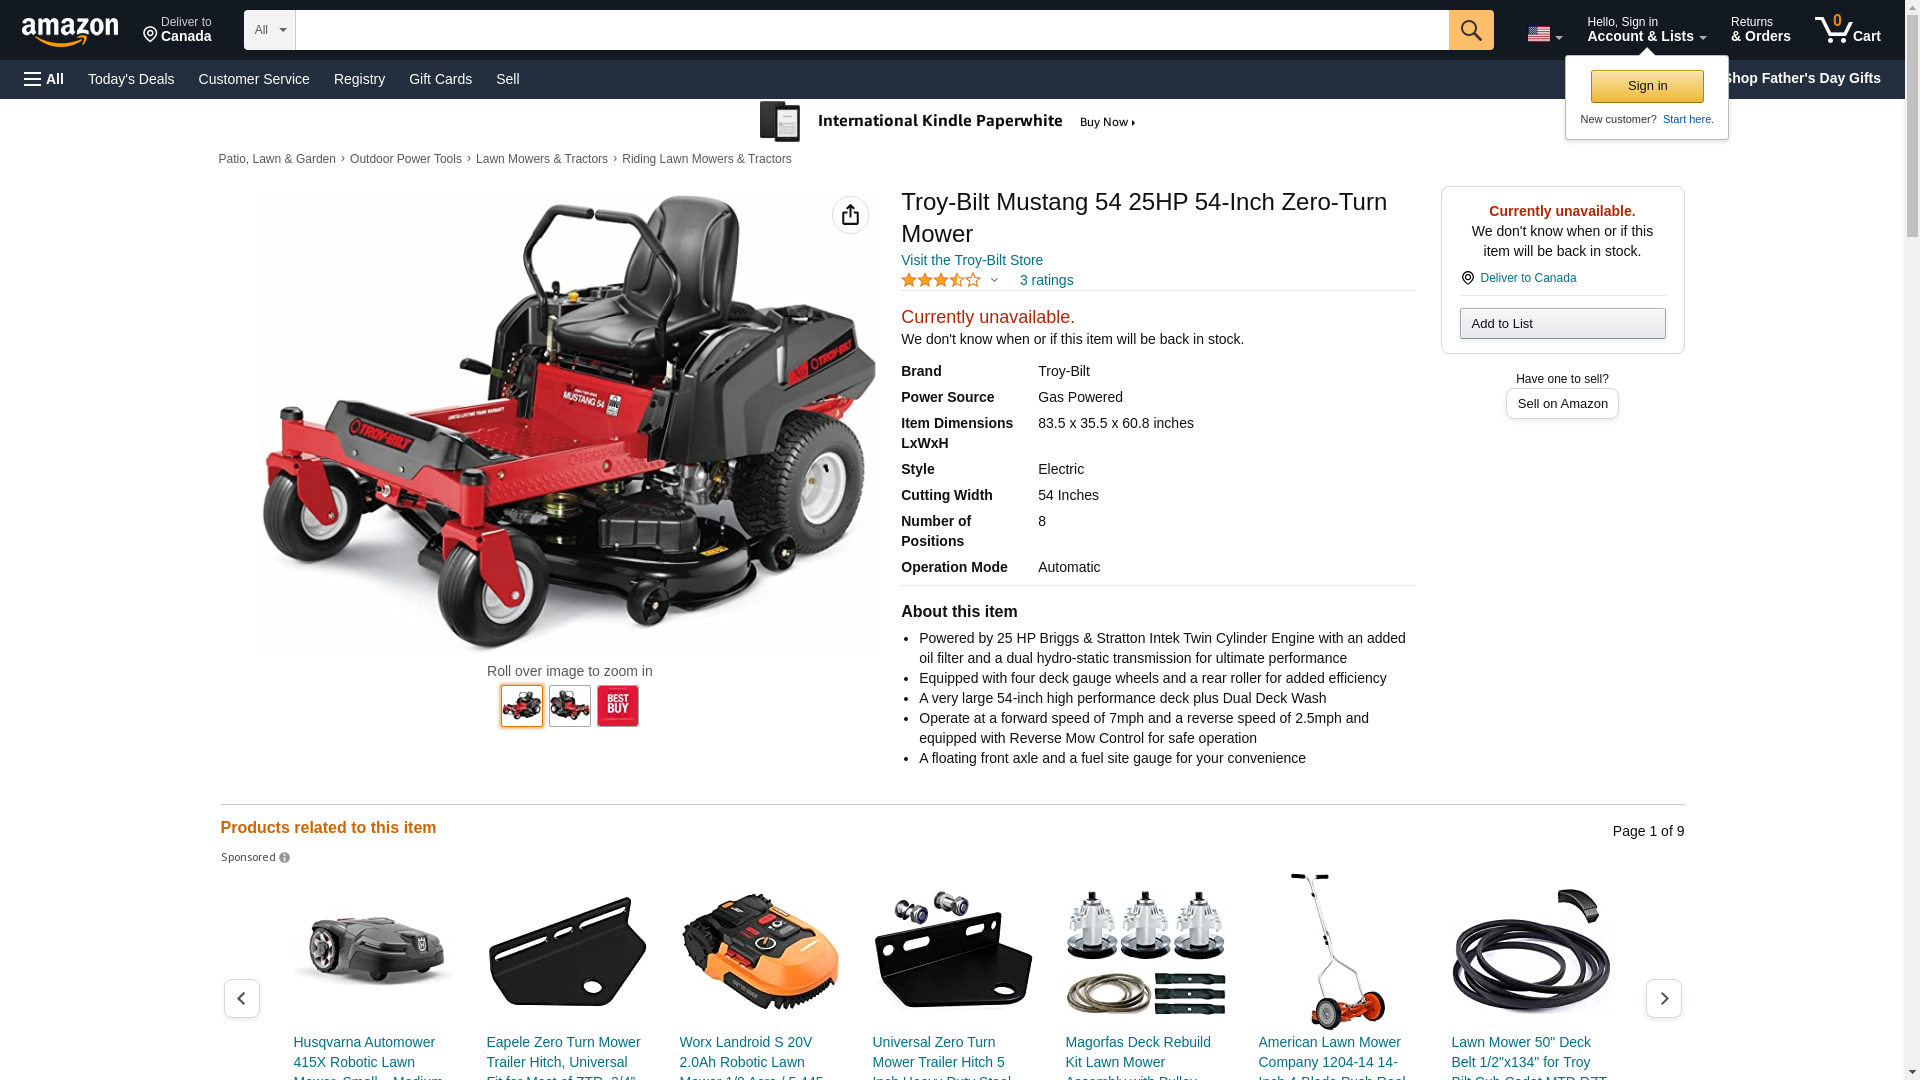Viewport: 1920px width, 1080px height.
Task: Click the Amazon logo
Action: 70,31
